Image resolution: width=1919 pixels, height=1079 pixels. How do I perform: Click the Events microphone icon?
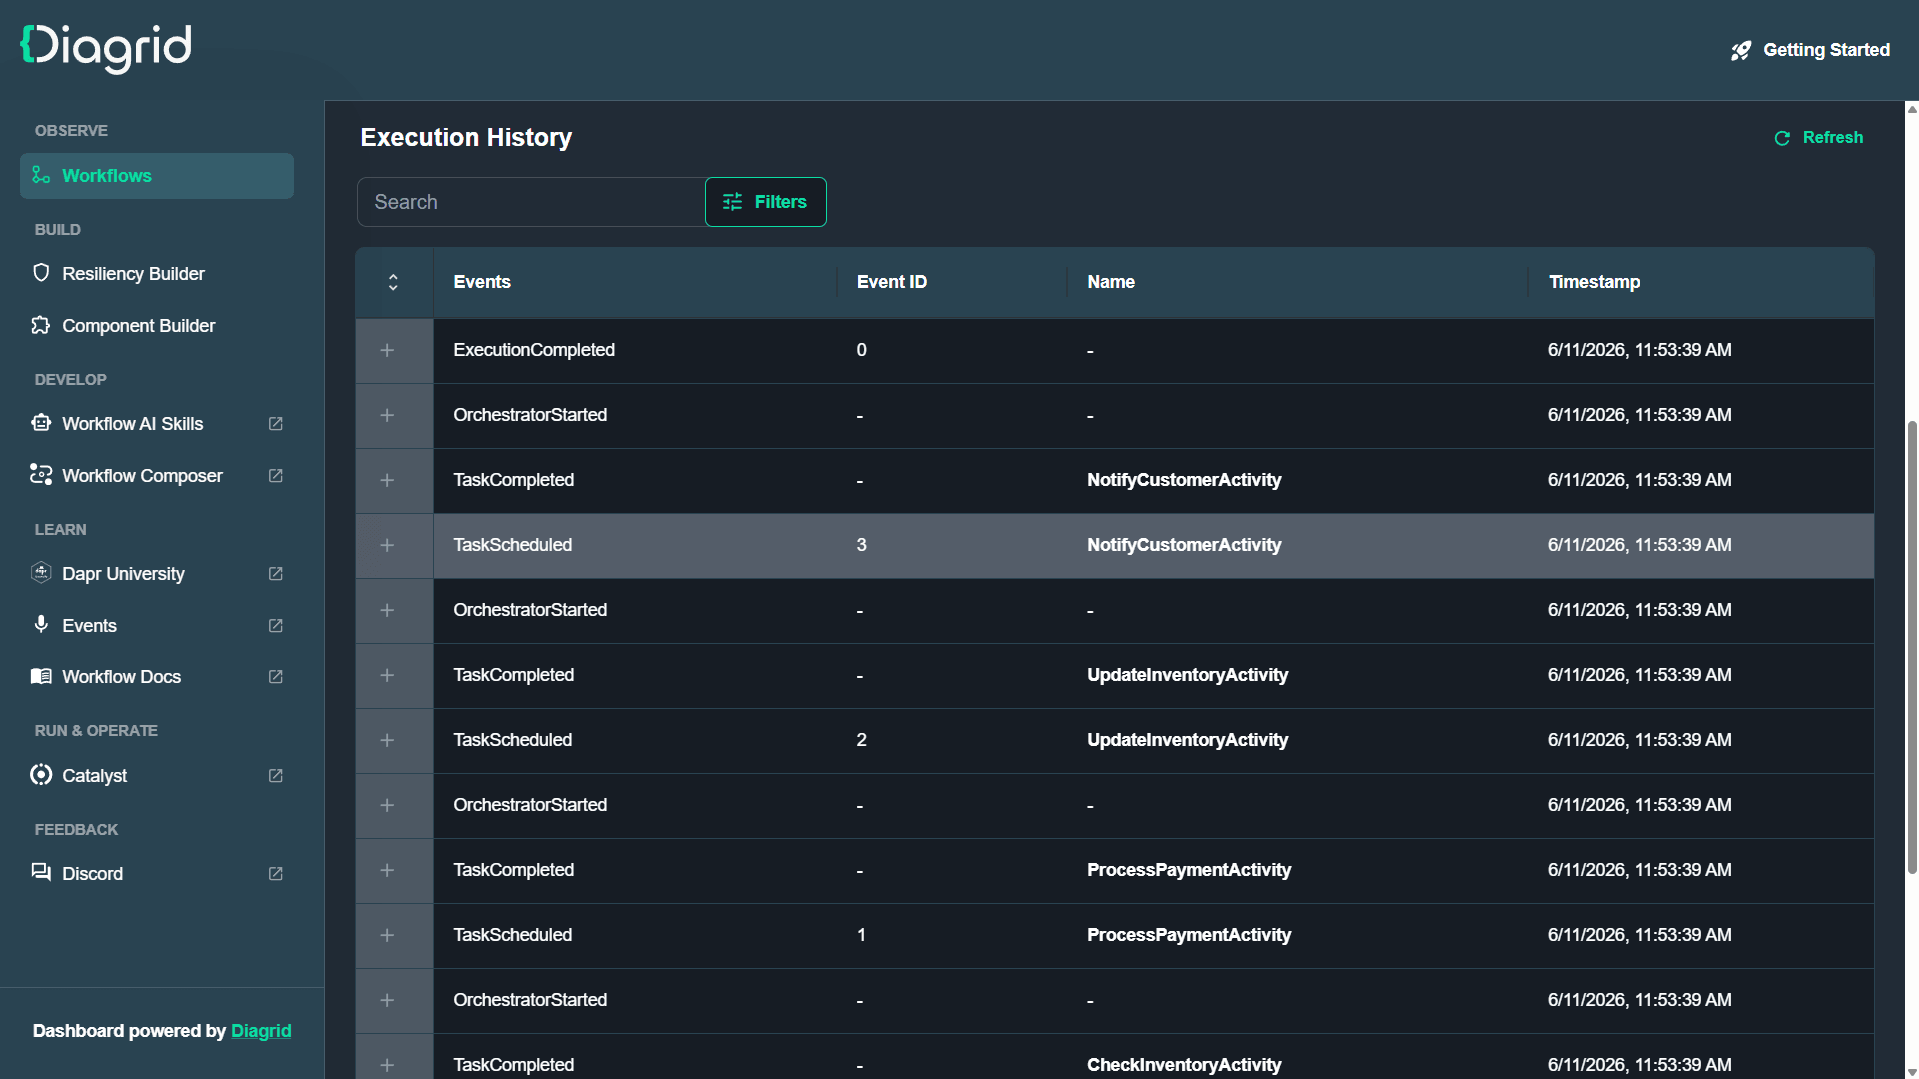(x=41, y=625)
